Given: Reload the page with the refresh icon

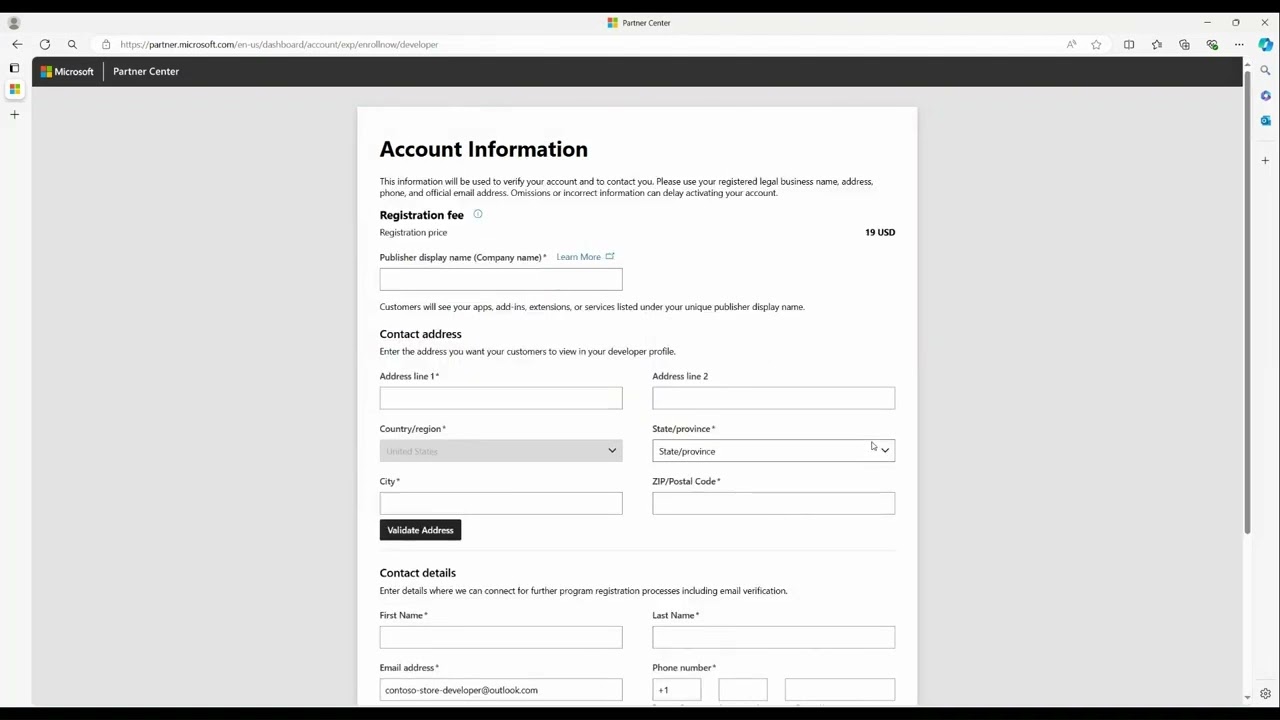Looking at the screenshot, I should pyautogui.click(x=45, y=44).
